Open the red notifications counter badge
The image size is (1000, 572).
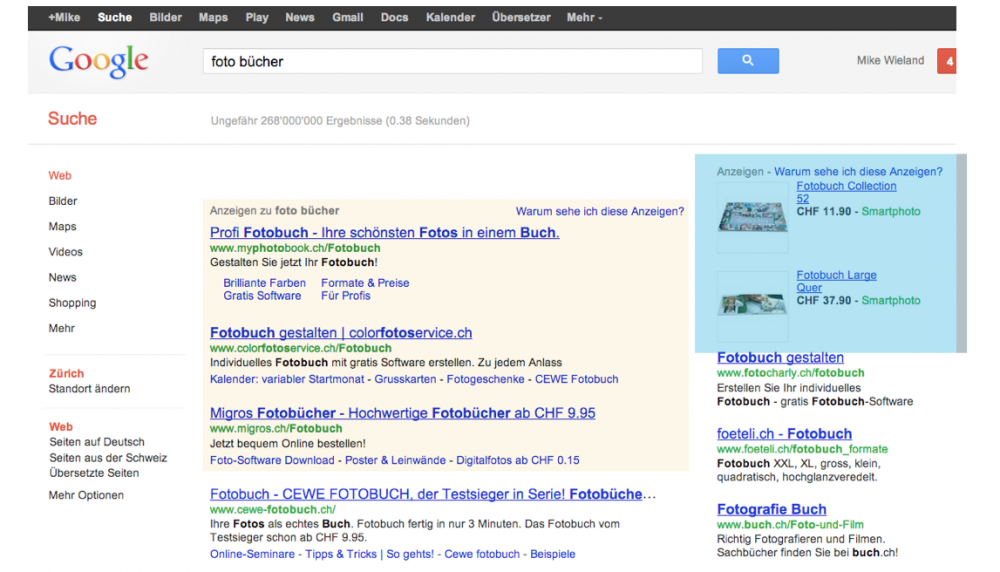pos(946,61)
